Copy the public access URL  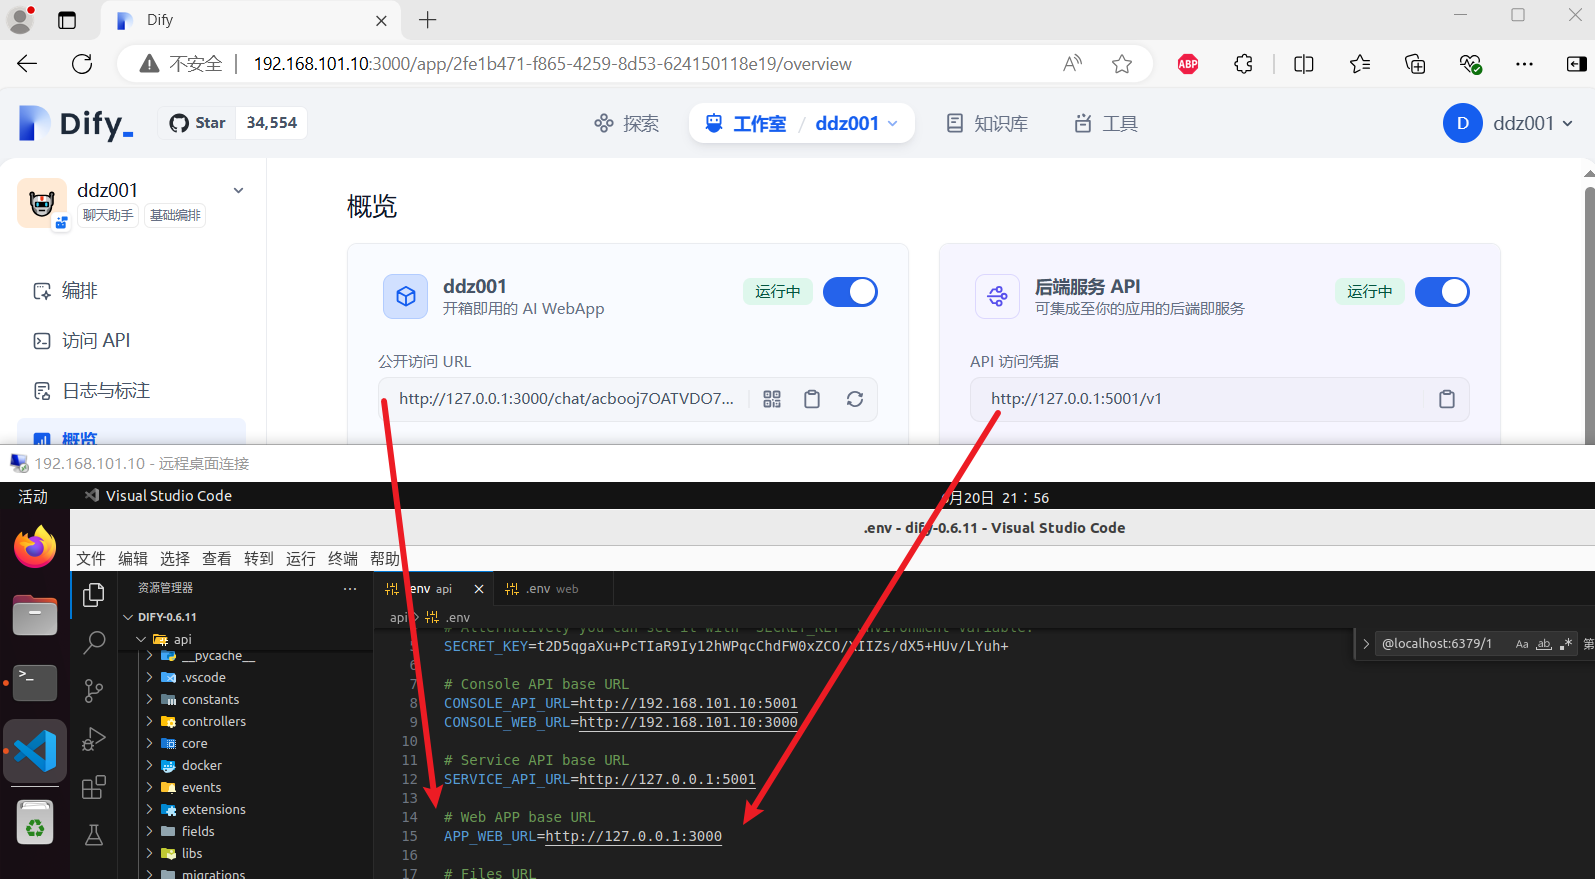click(x=812, y=399)
